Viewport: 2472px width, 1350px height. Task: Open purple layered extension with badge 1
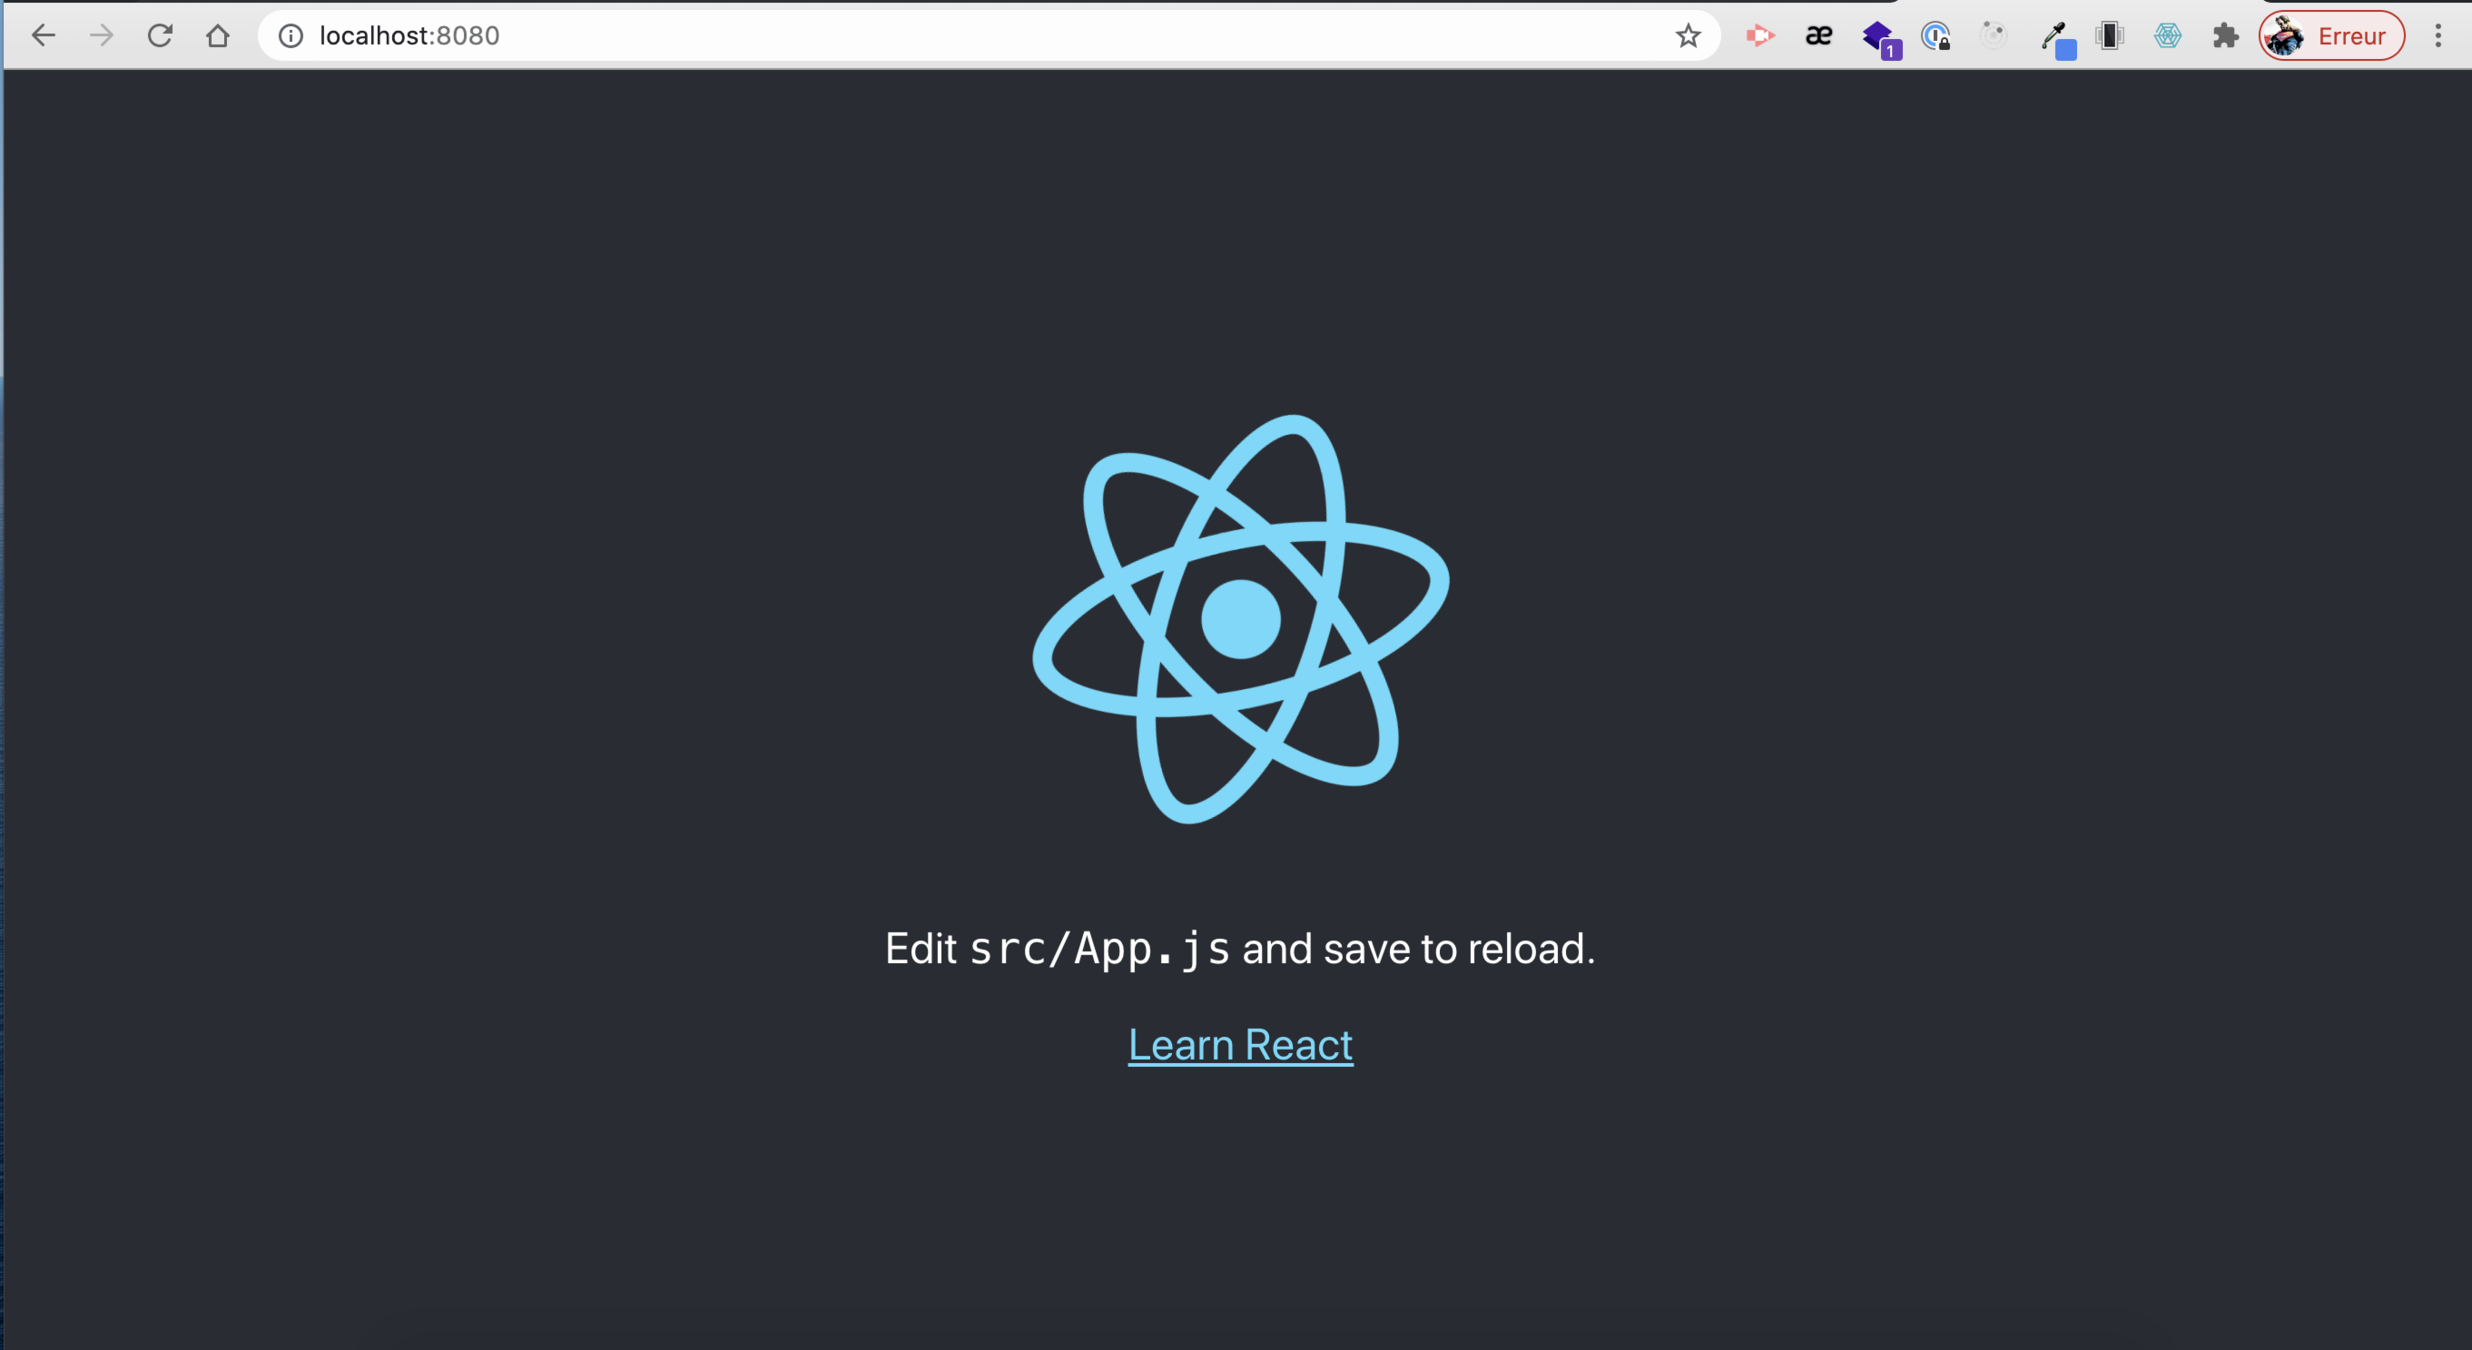1878,38
